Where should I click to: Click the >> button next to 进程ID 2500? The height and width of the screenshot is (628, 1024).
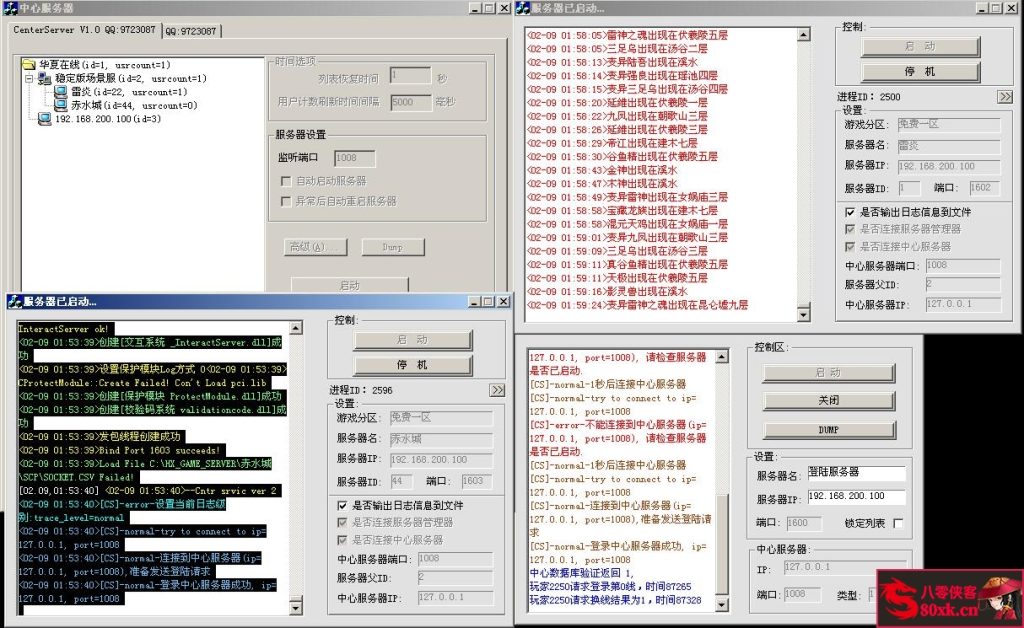[x=1005, y=97]
